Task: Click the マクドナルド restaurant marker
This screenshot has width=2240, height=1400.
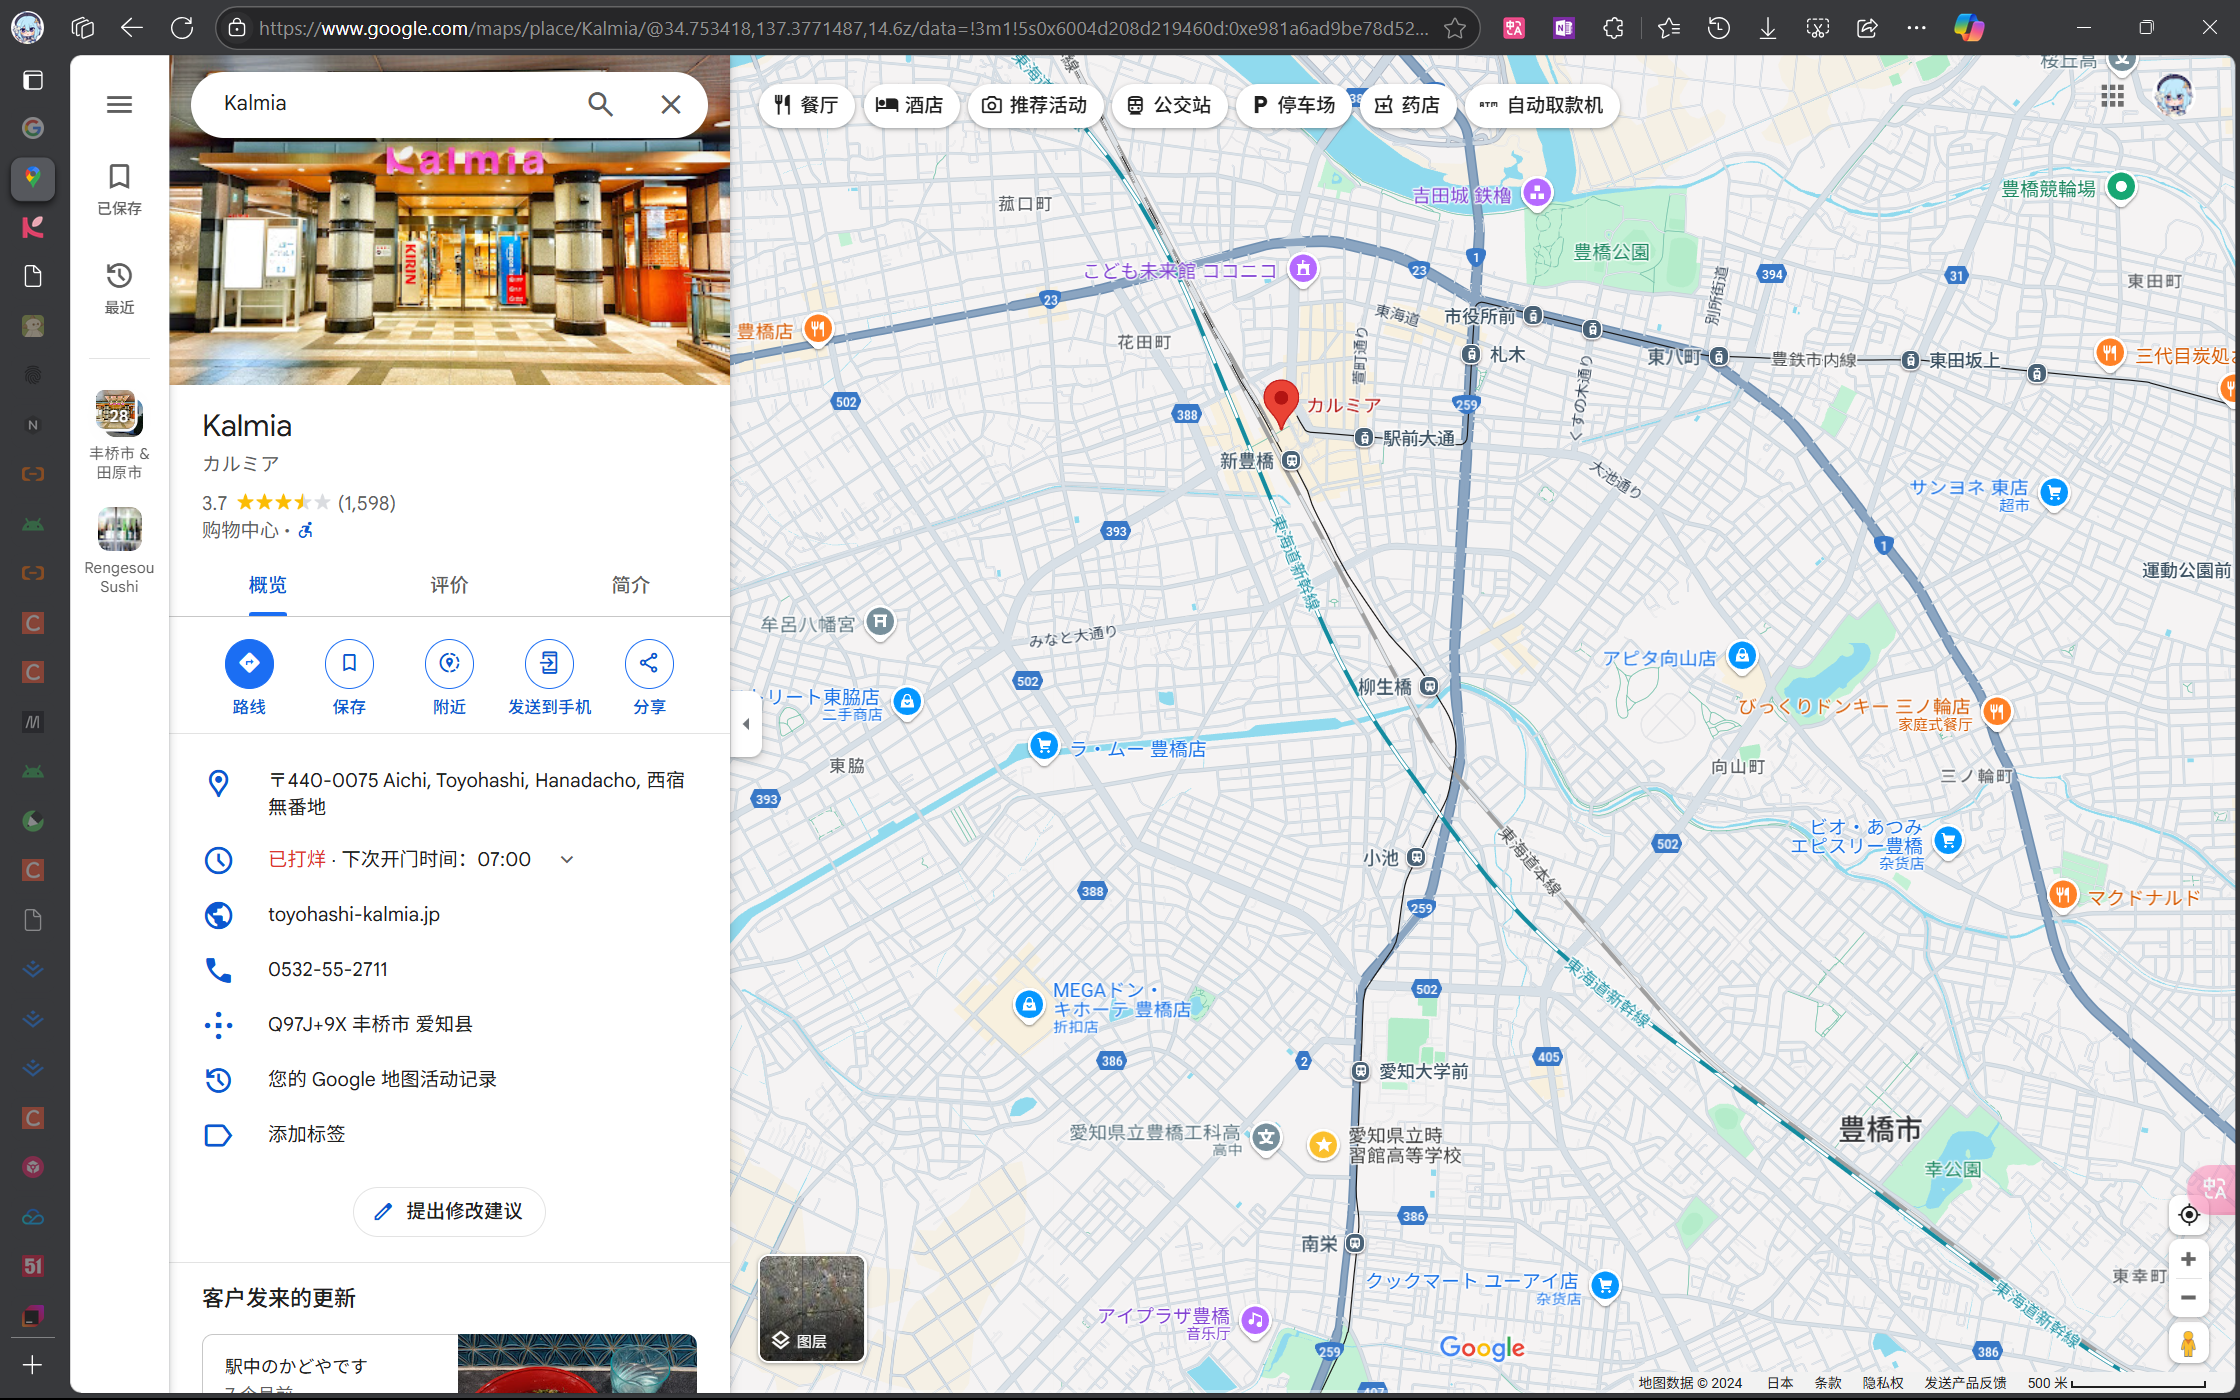Action: (x=2062, y=895)
